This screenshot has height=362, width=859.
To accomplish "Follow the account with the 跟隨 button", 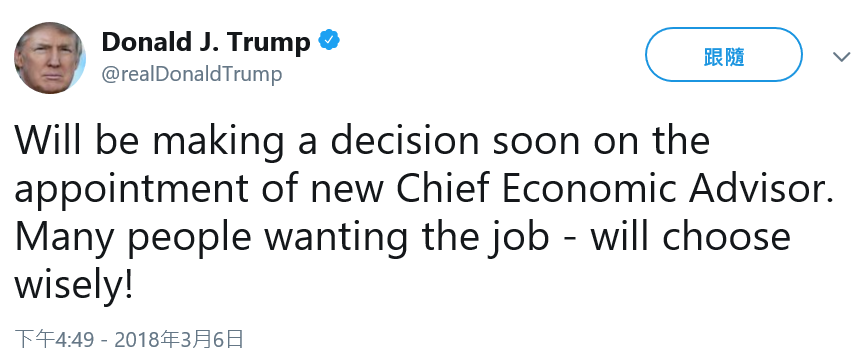I will (724, 55).
